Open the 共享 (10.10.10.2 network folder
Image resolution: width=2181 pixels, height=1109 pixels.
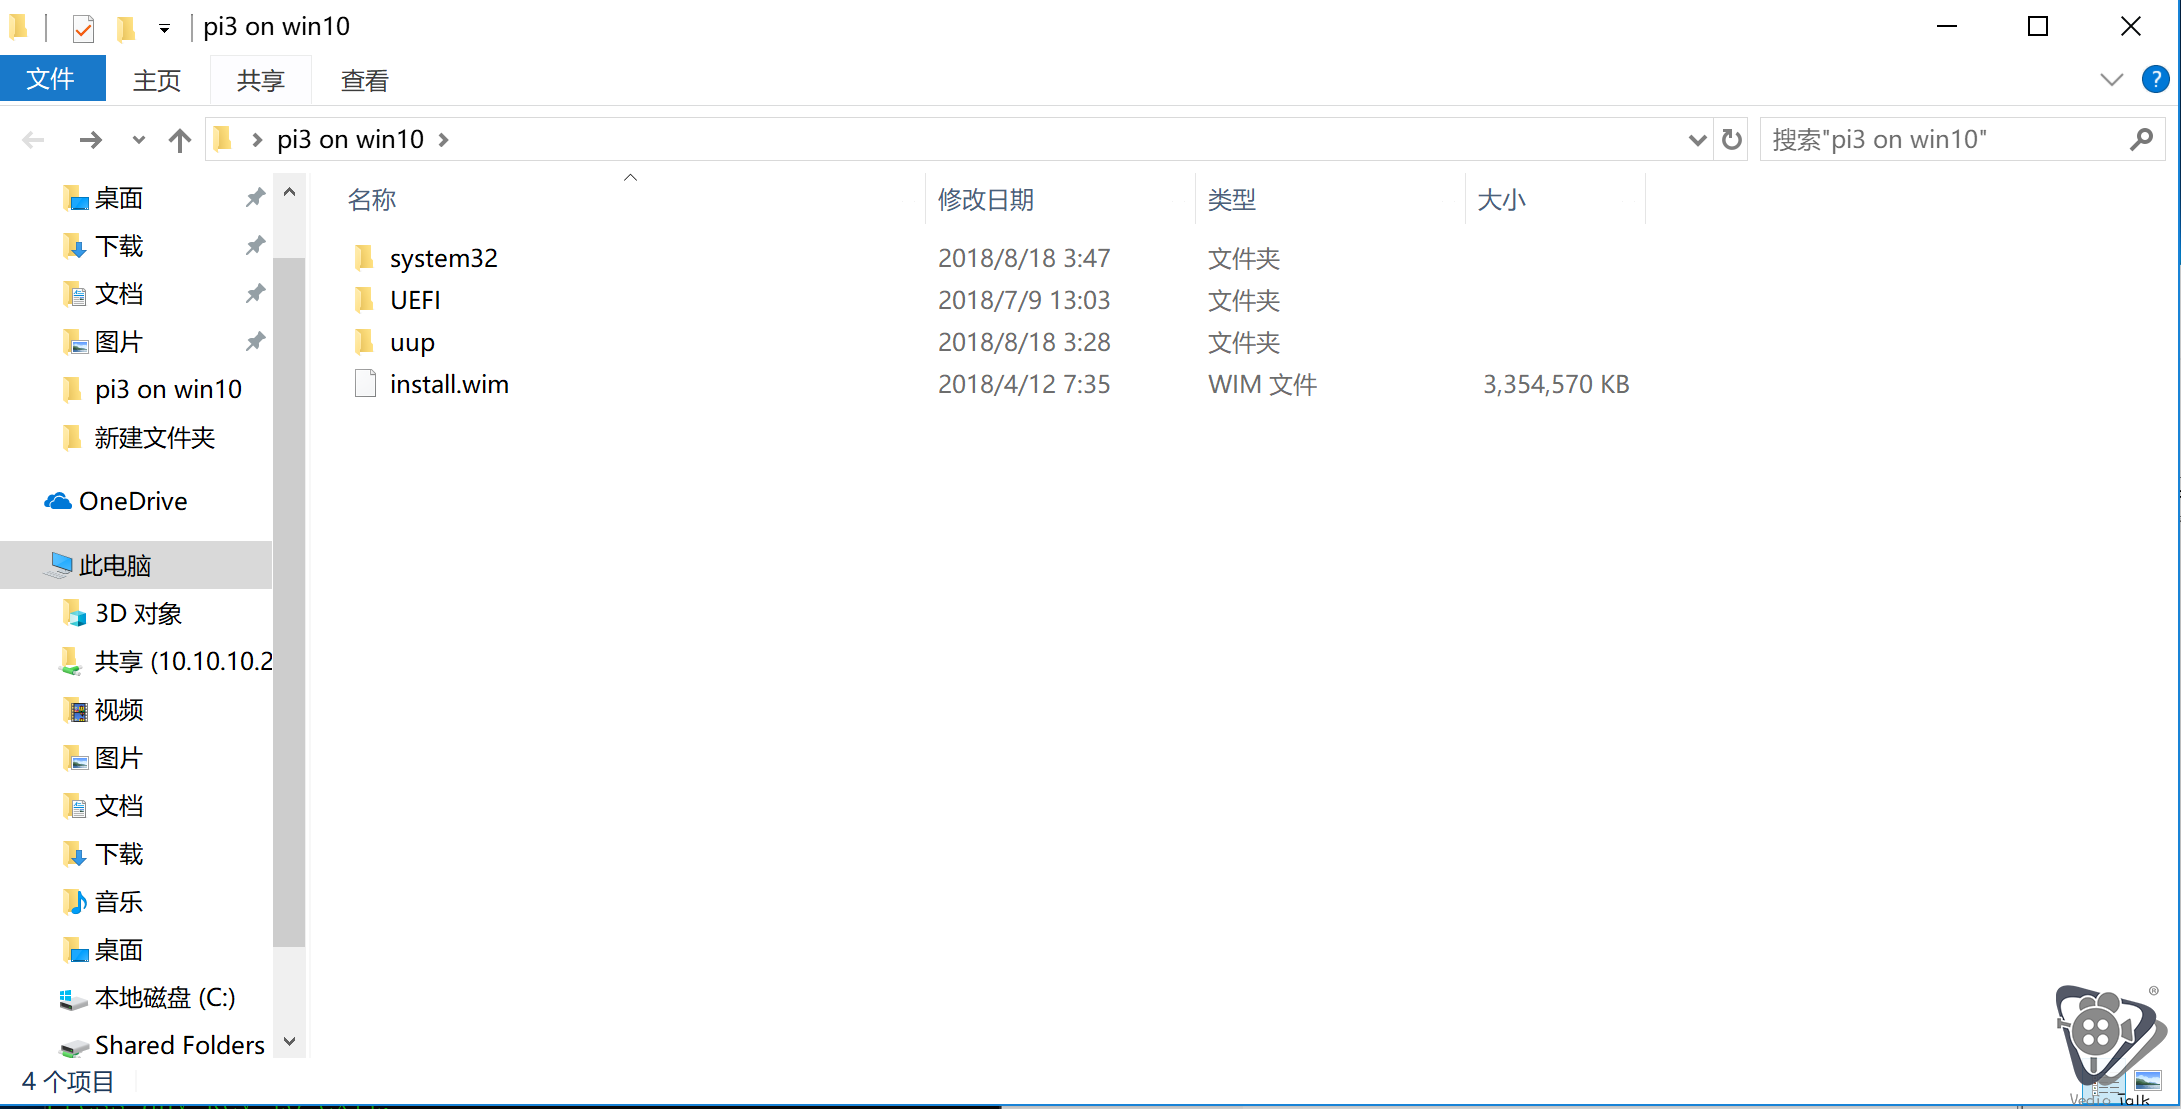183,661
